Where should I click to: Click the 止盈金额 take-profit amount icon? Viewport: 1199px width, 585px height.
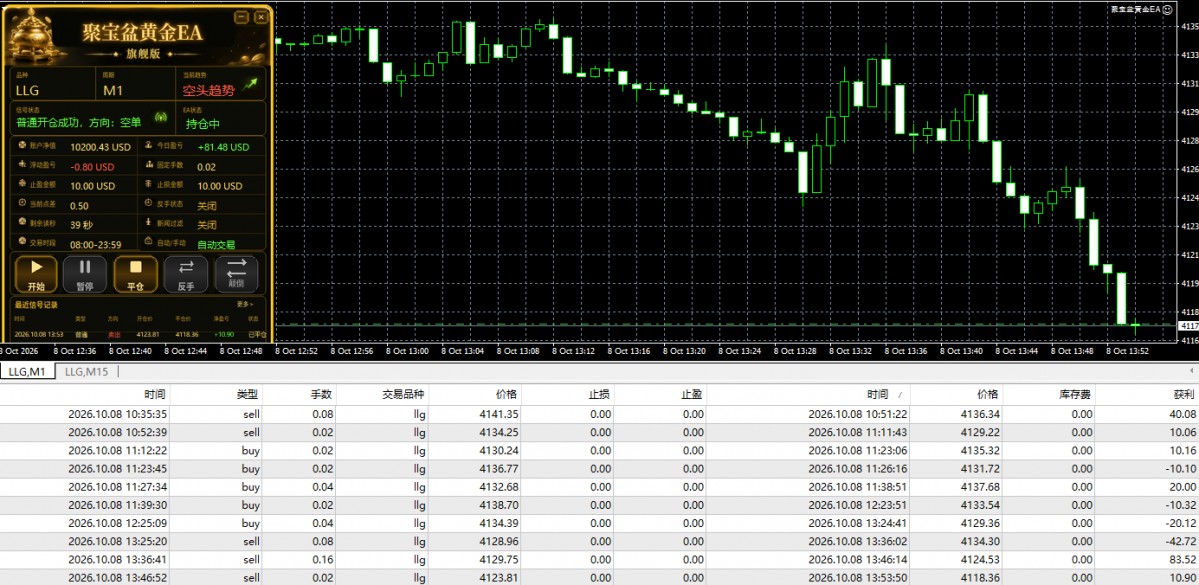22,184
